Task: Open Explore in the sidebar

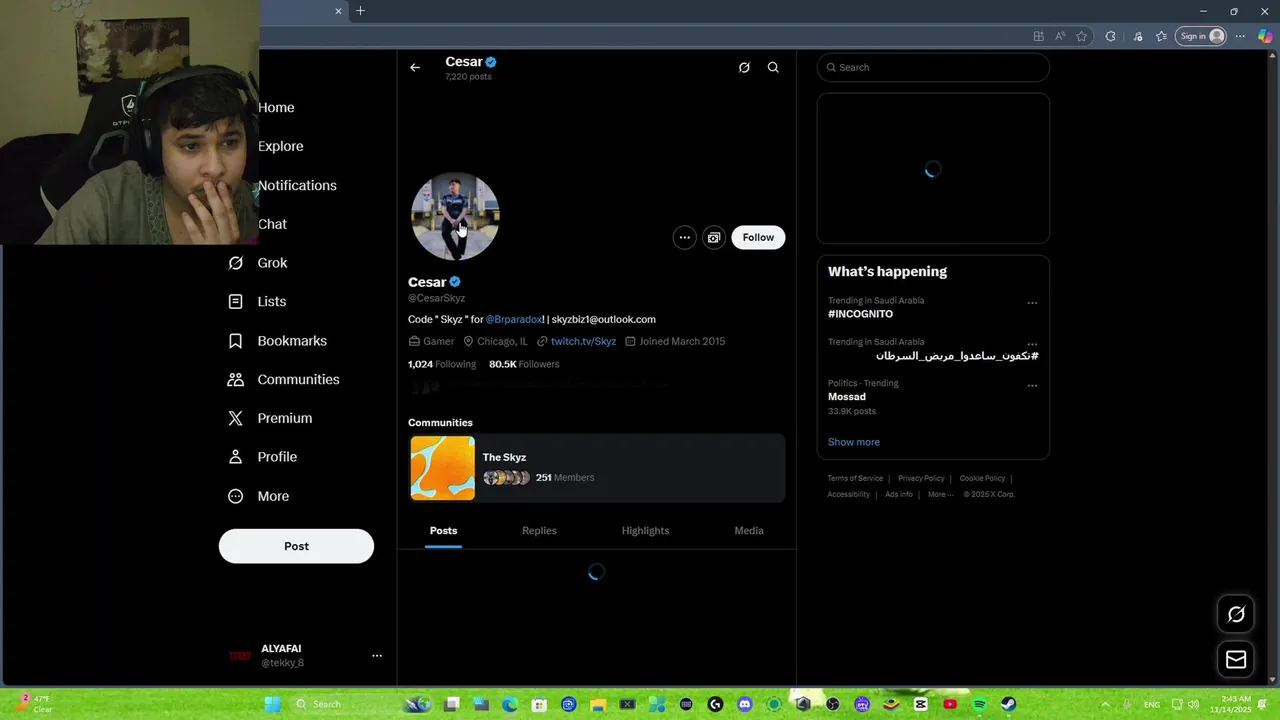Action: click(280, 146)
